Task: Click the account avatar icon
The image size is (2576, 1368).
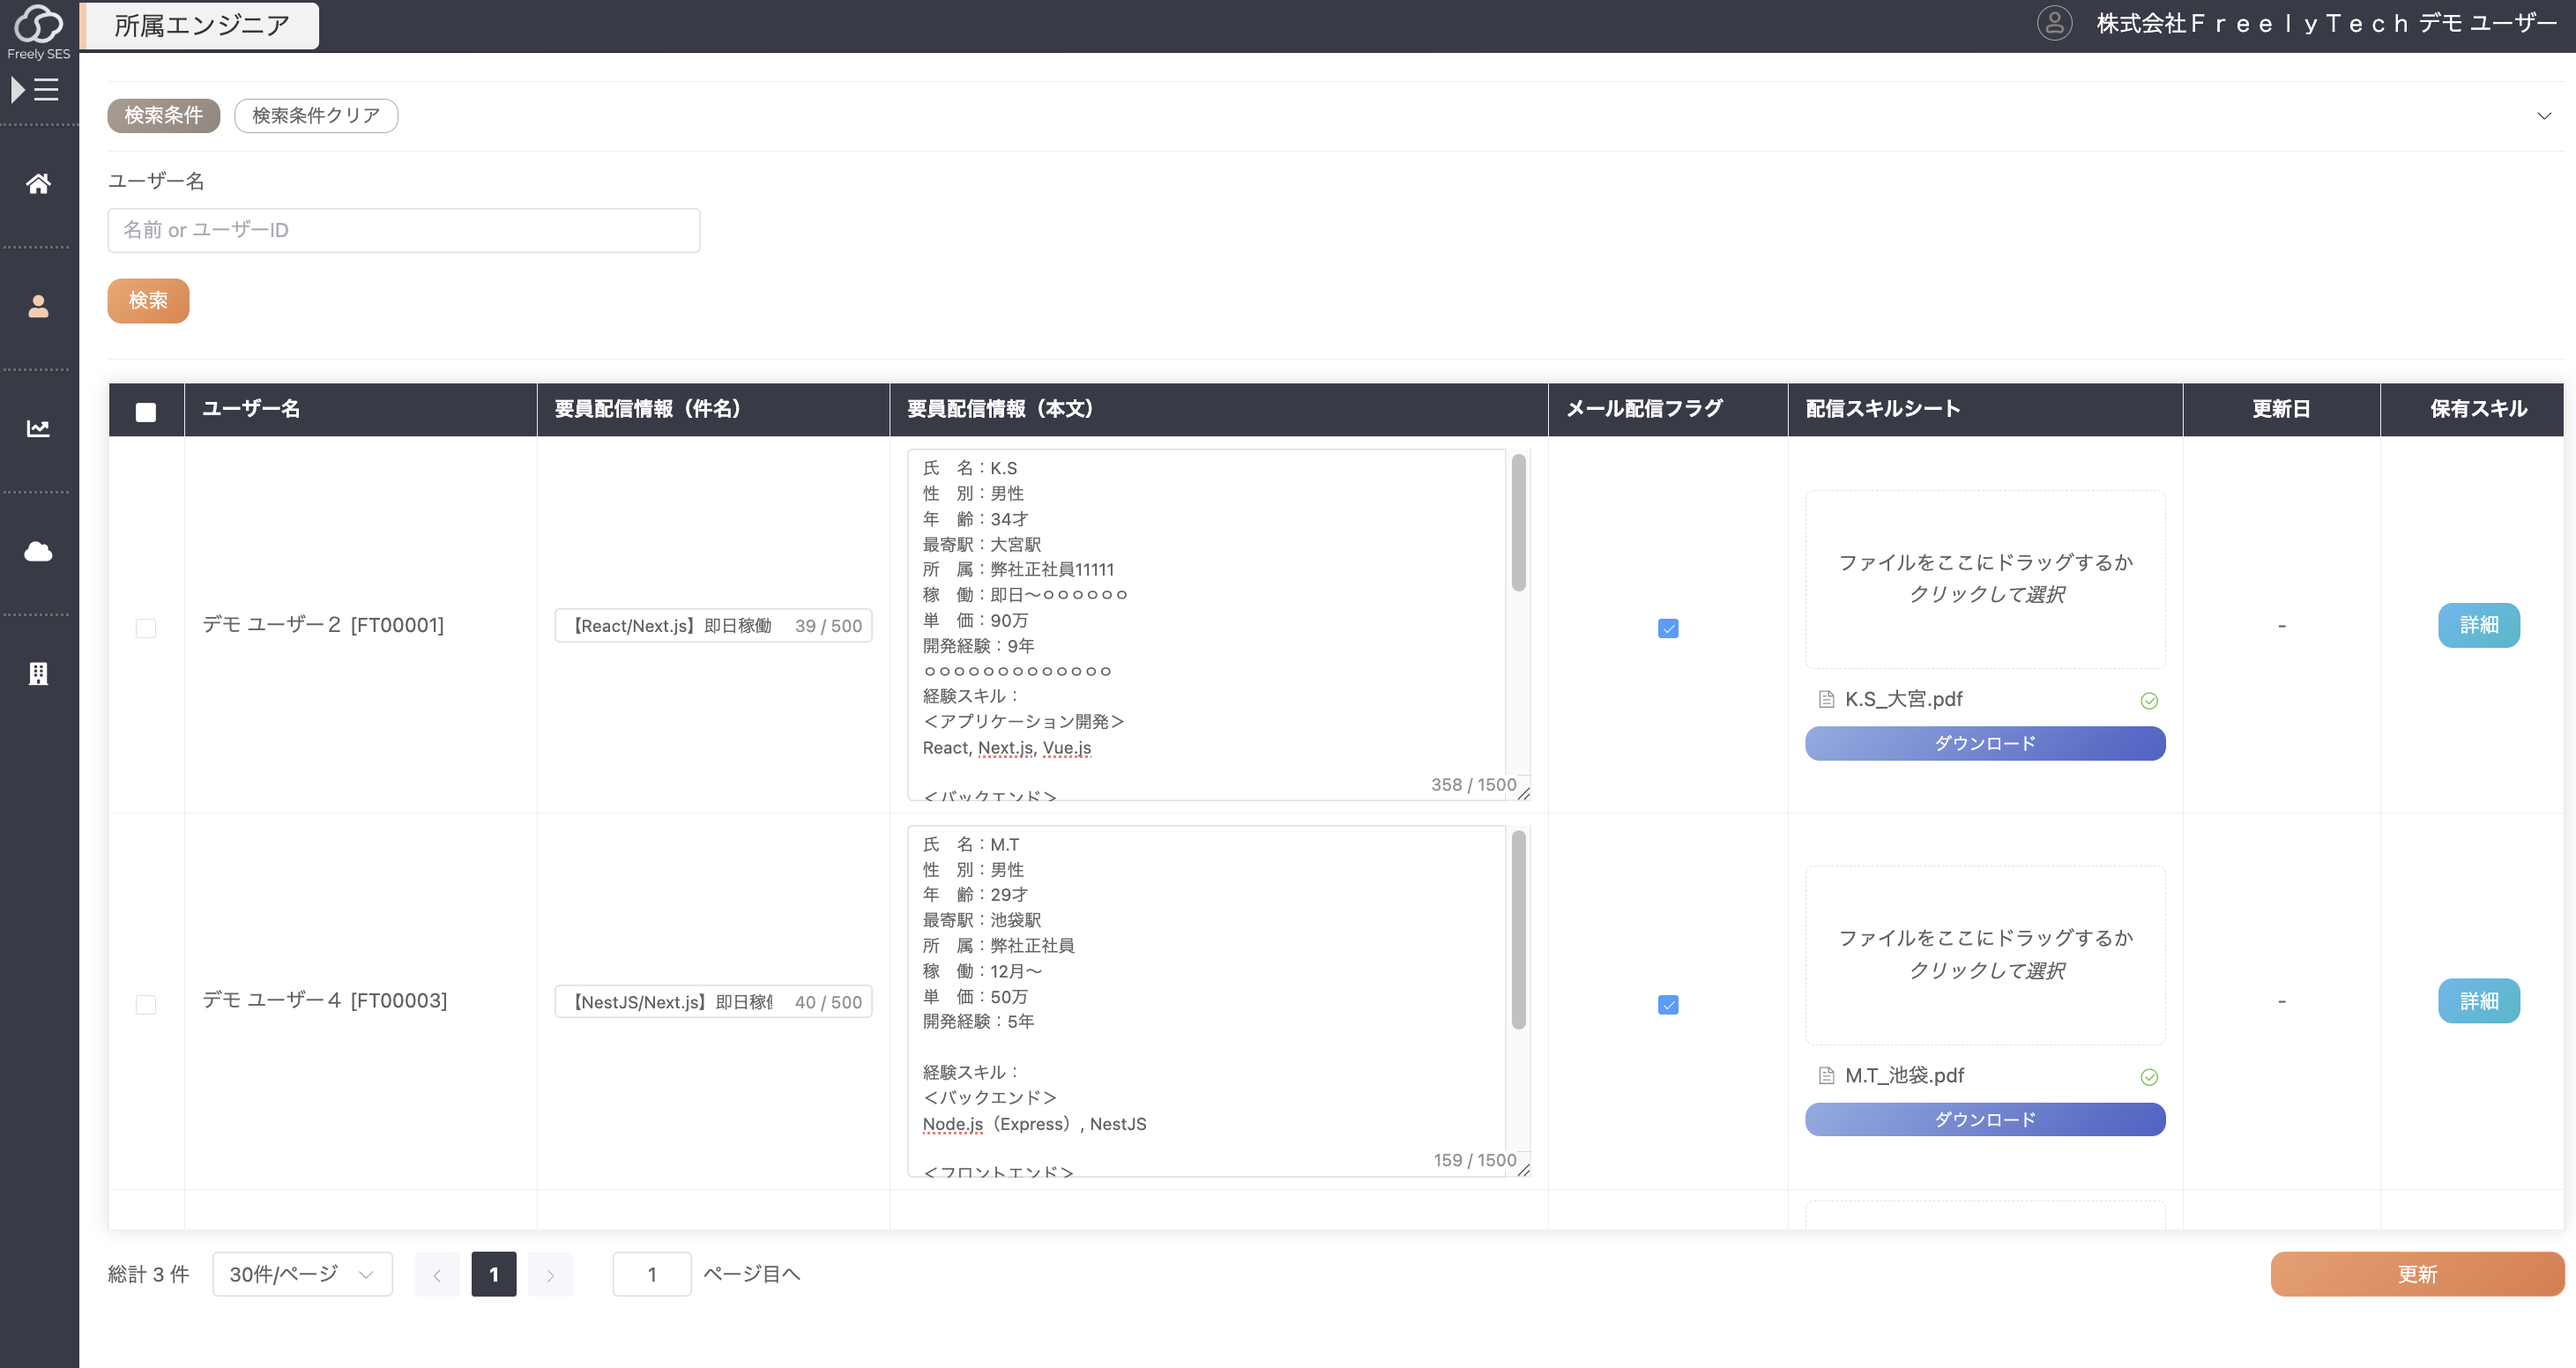Action: click(x=2054, y=23)
